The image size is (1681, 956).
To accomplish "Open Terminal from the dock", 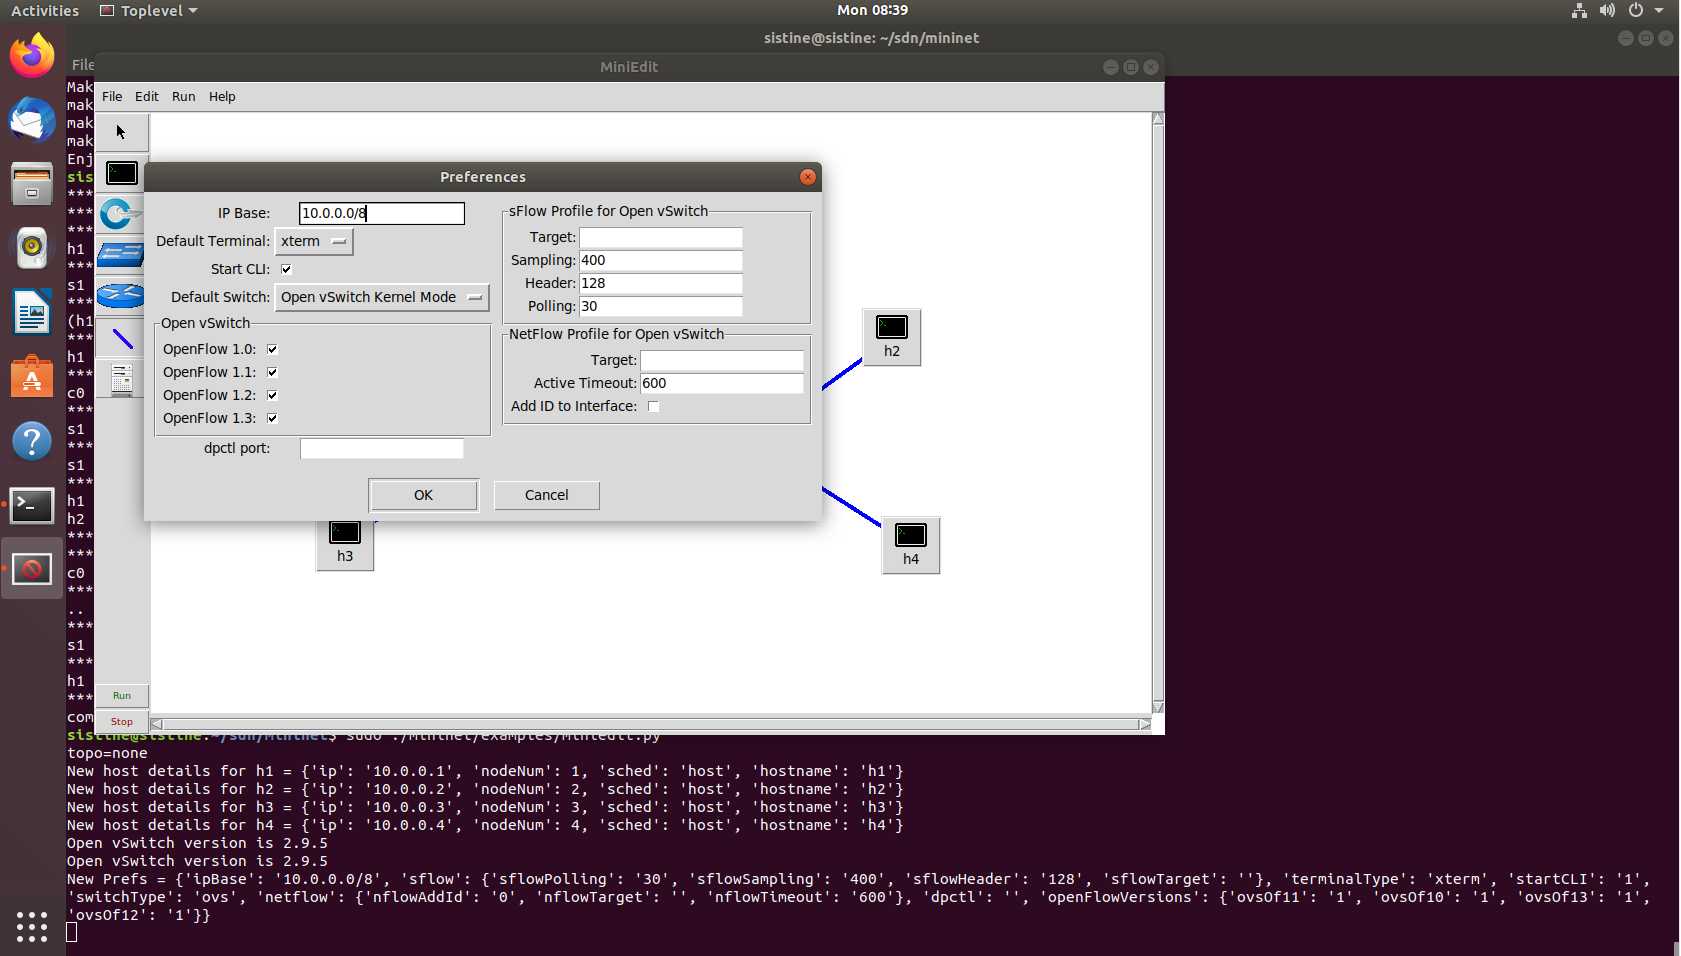I will [x=32, y=505].
